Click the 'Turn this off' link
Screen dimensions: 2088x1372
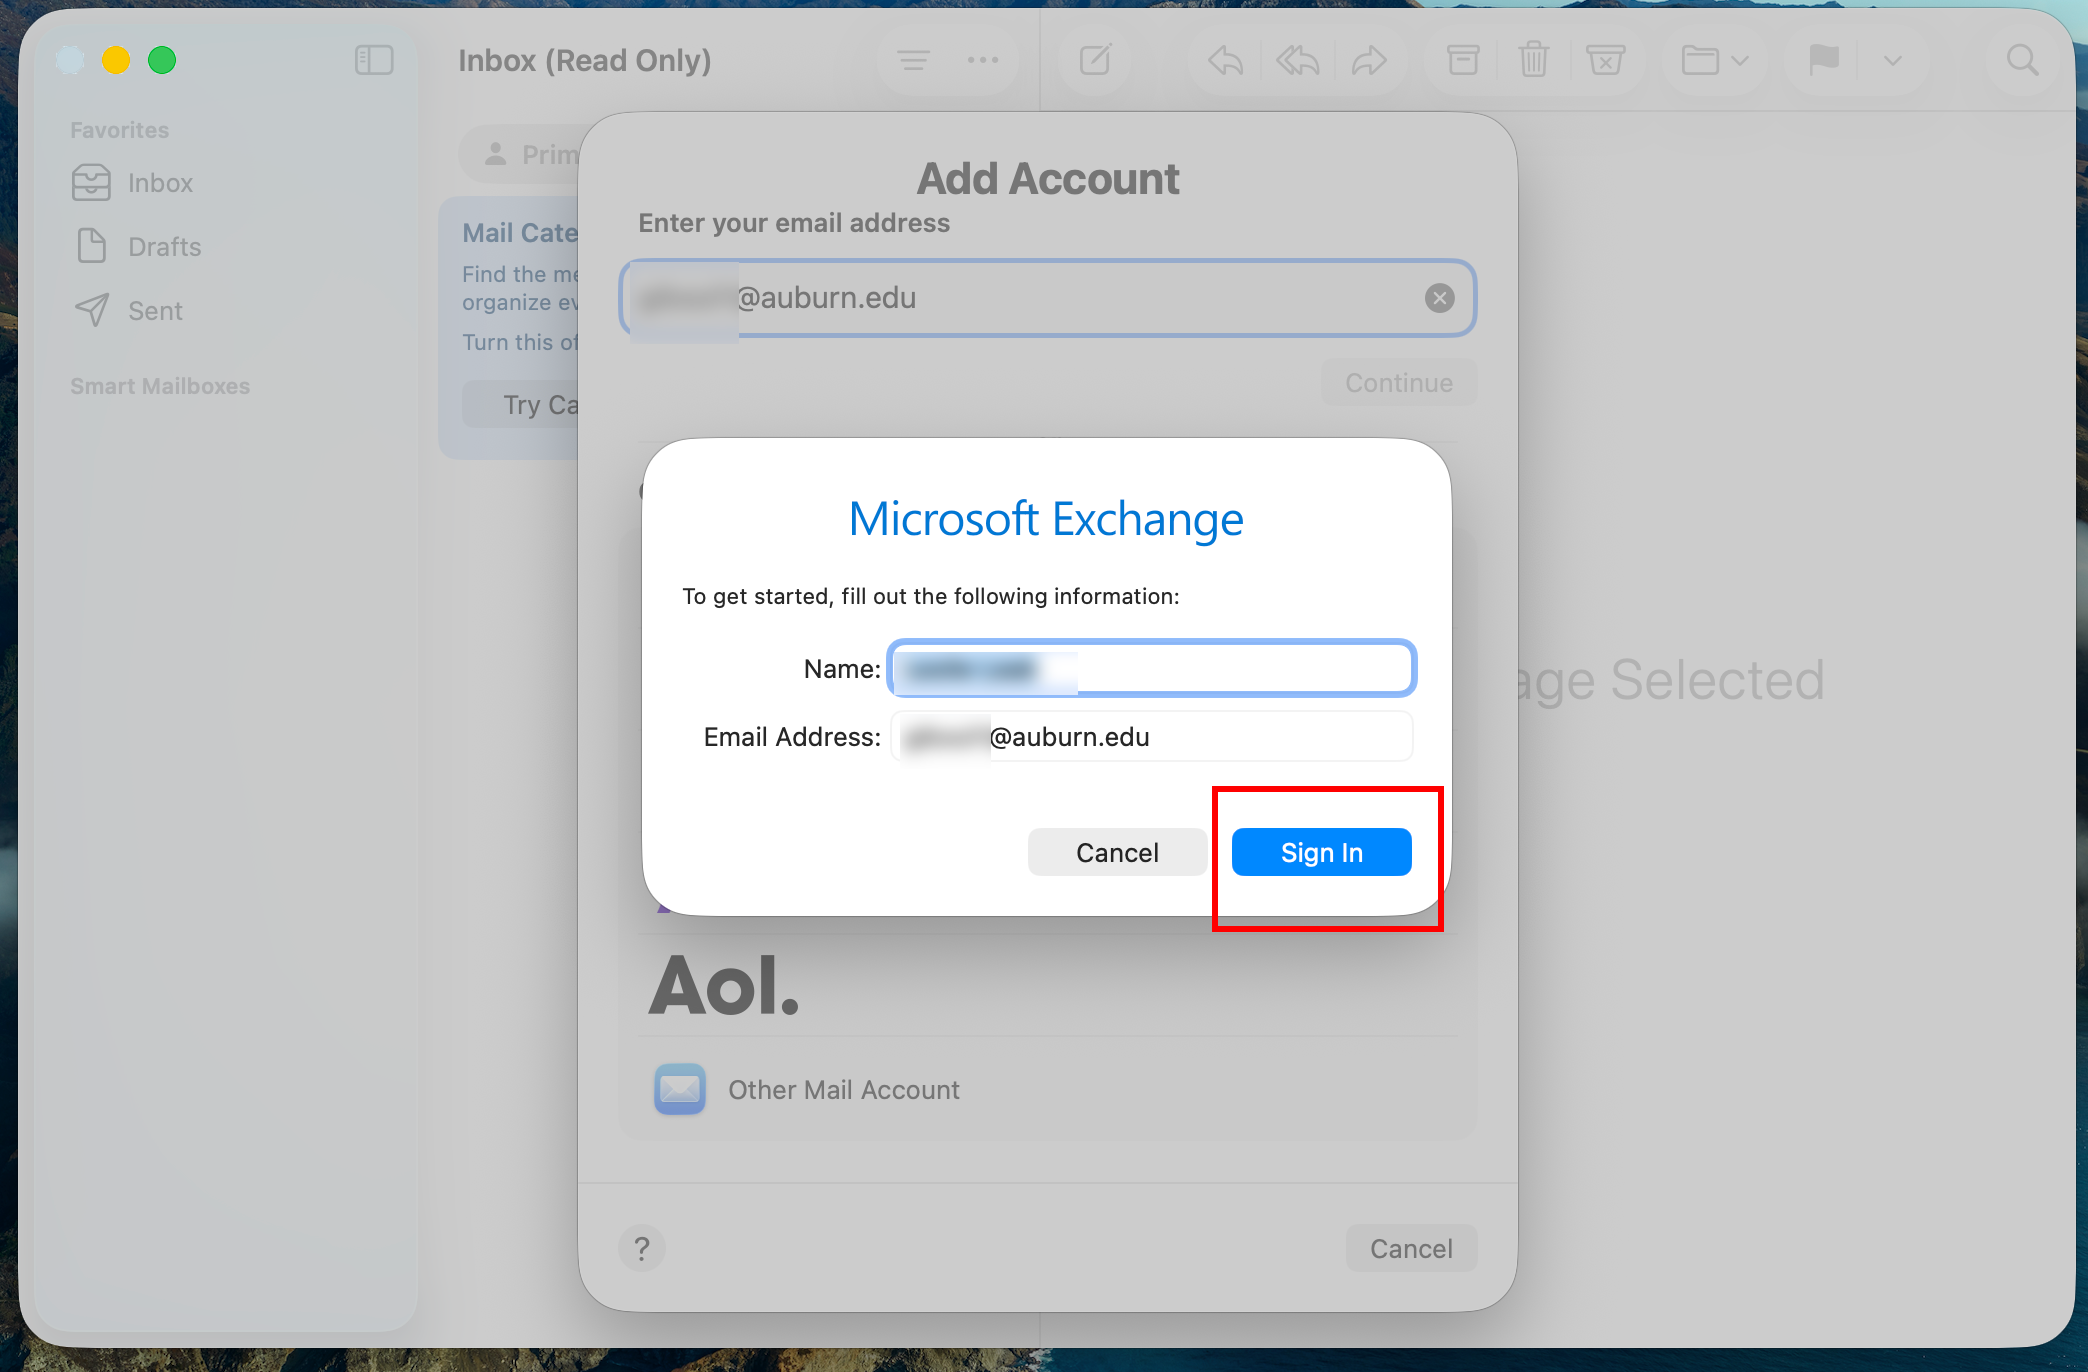click(520, 342)
